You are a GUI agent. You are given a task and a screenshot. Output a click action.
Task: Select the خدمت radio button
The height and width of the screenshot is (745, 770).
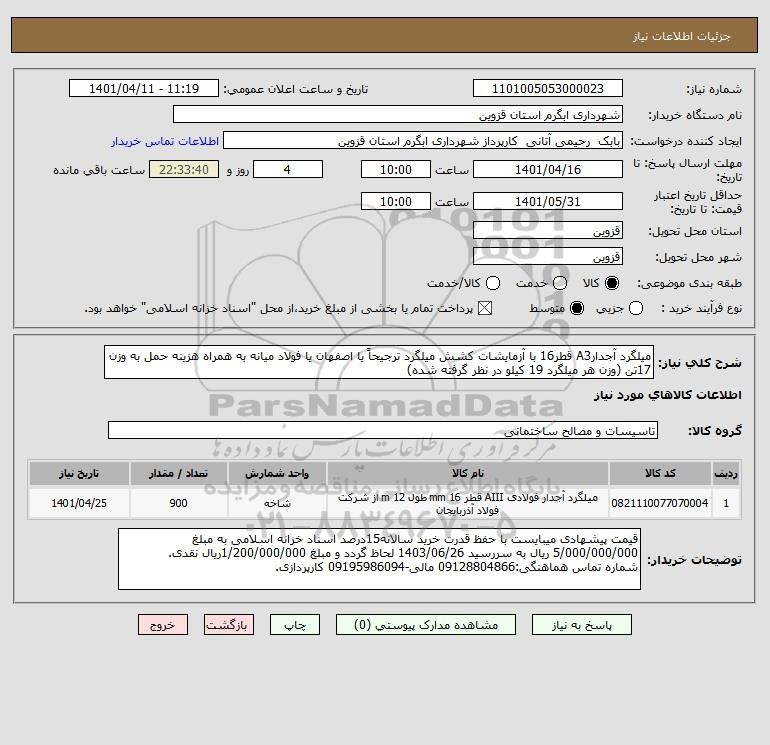(x=560, y=283)
